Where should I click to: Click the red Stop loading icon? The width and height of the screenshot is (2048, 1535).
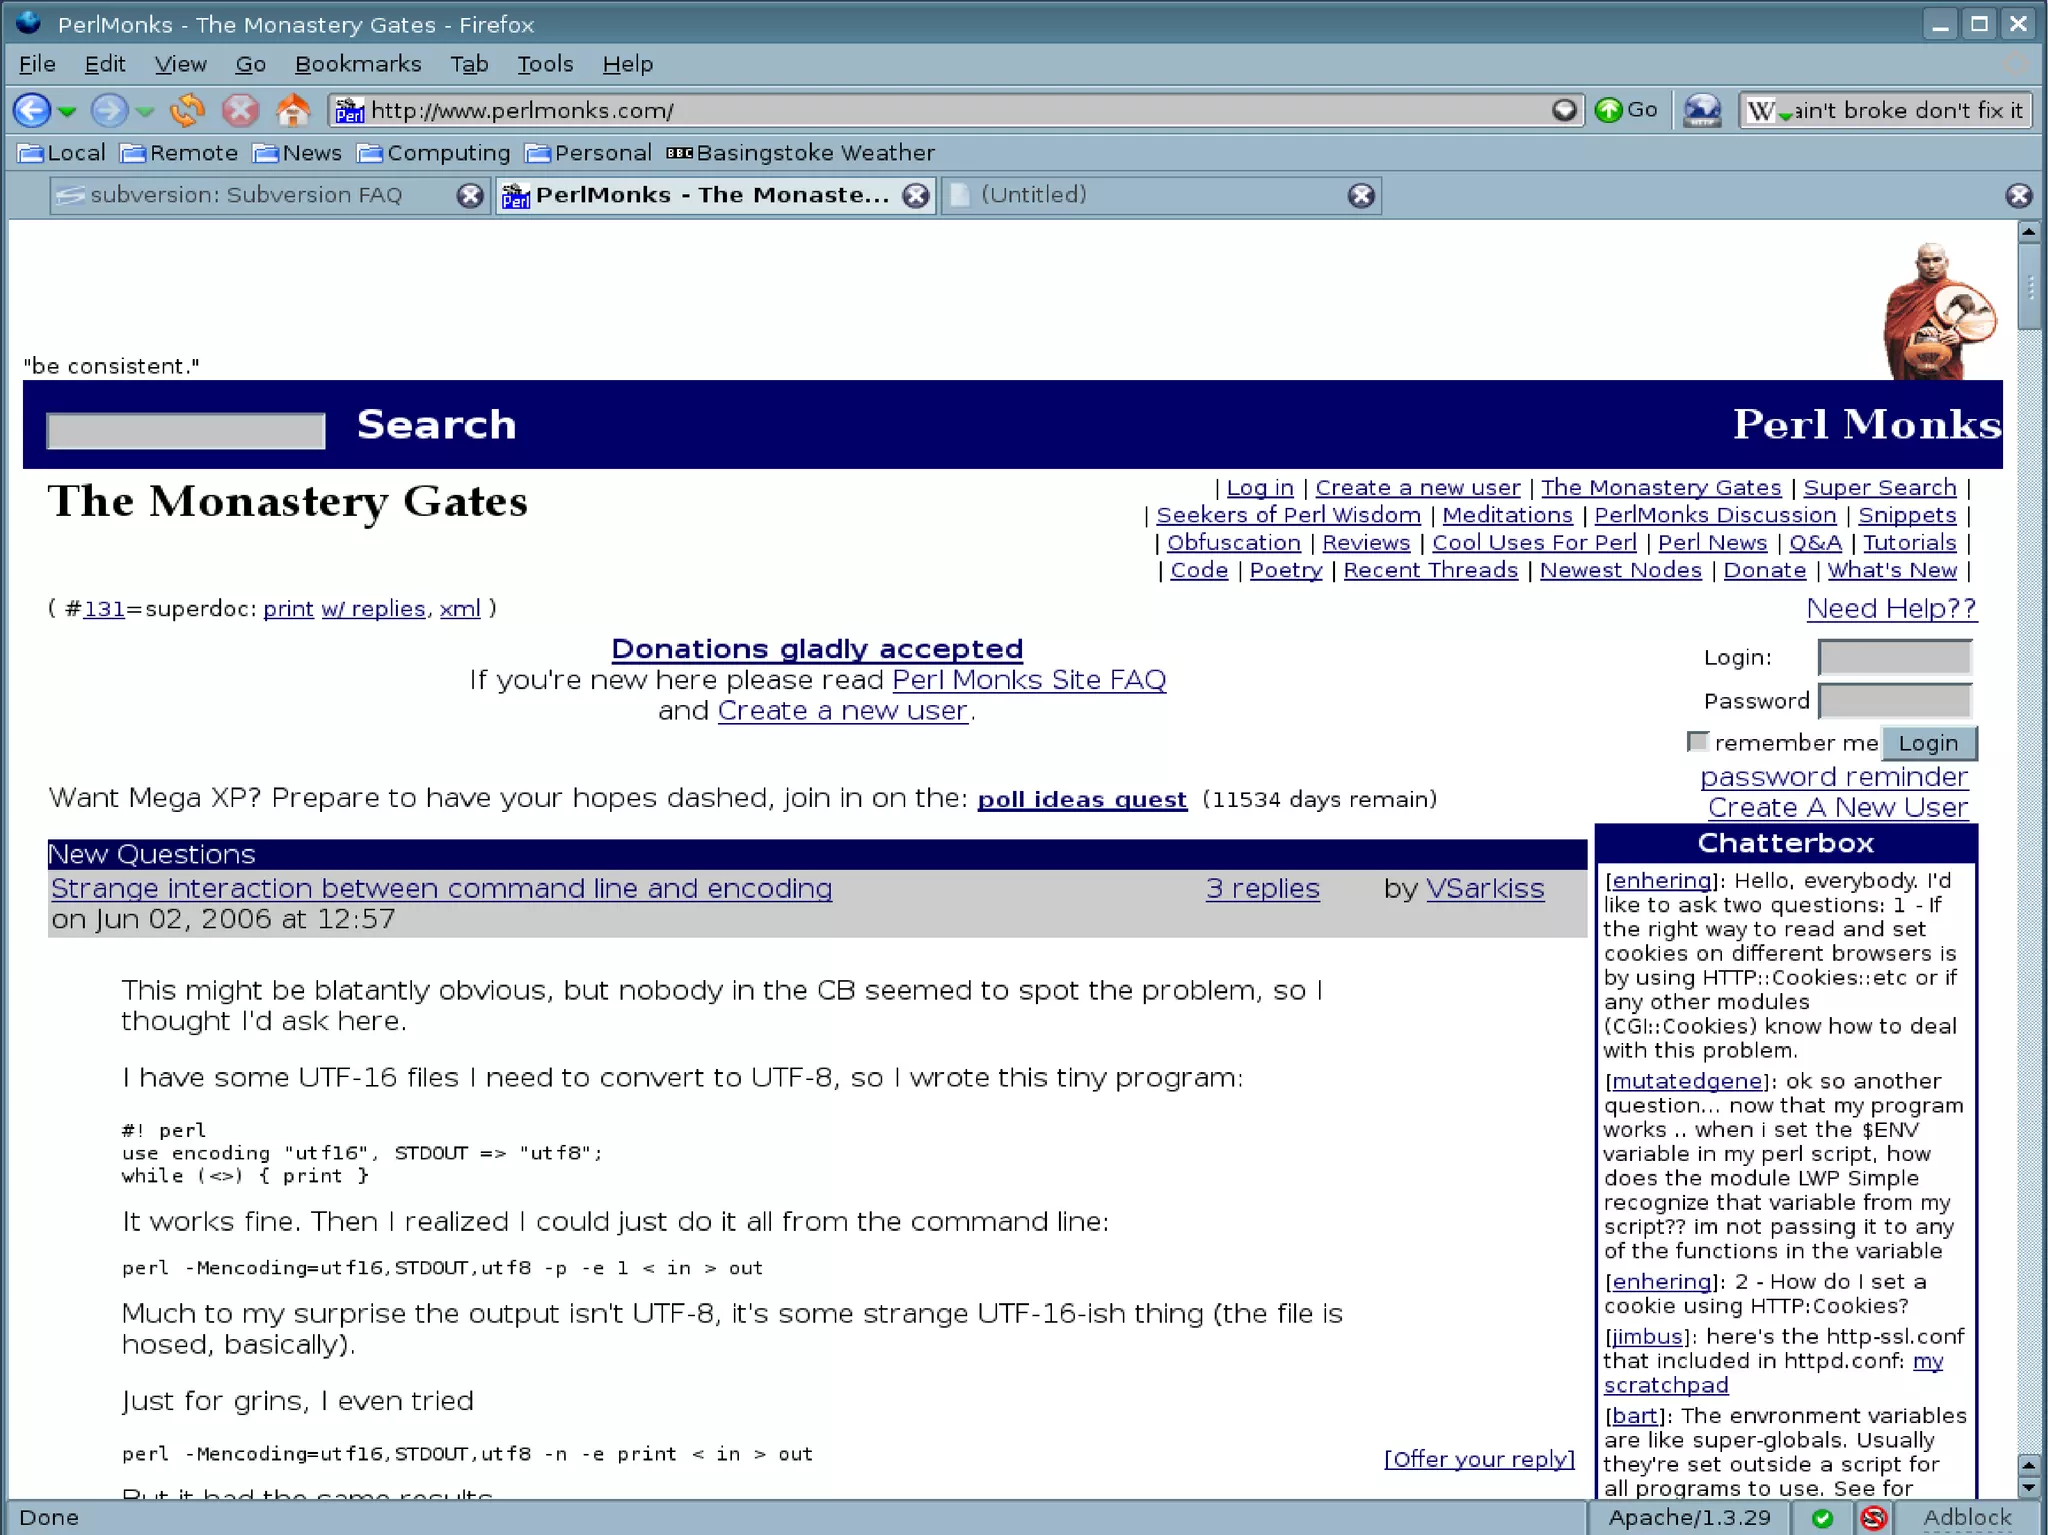pyautogui.click(x=240, y=110)
